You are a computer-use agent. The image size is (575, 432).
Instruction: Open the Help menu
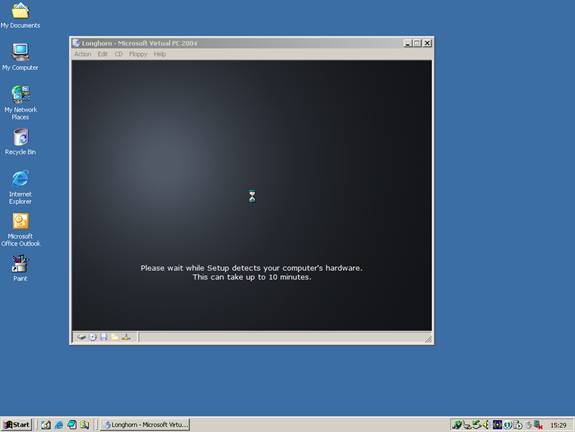[x=160, y=54]
